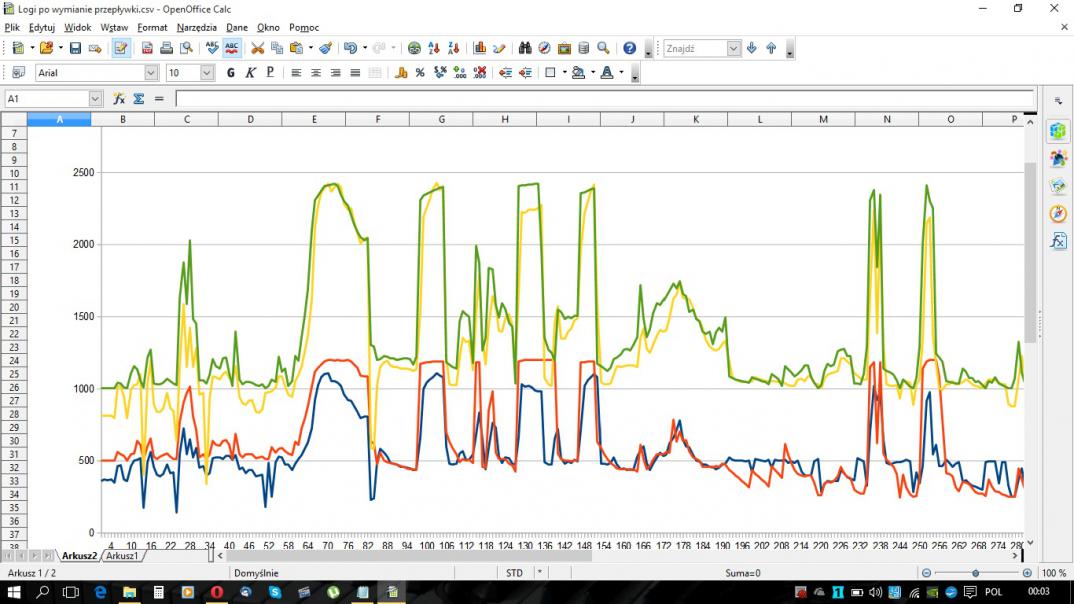Toggle bold formatting G button
The height and width of the screenshot is (604, 1074).
(x=231, y=73)
